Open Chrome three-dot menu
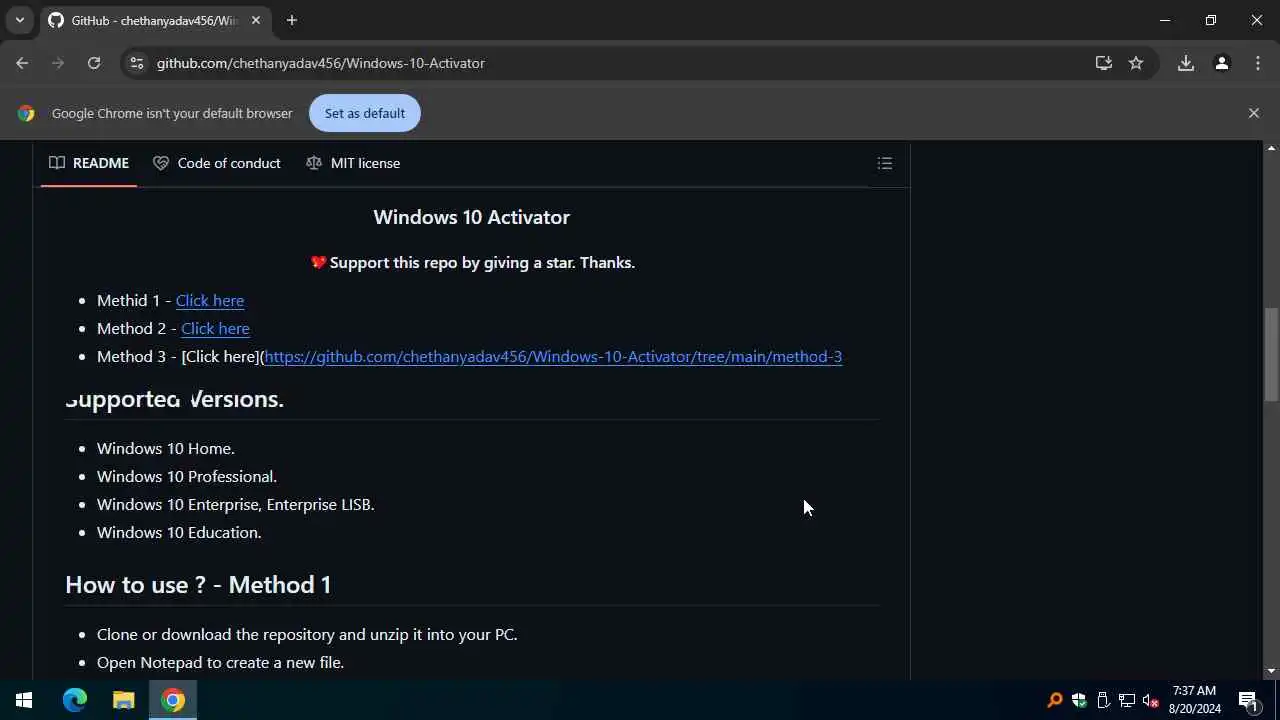 click(x=1258, y=63)
